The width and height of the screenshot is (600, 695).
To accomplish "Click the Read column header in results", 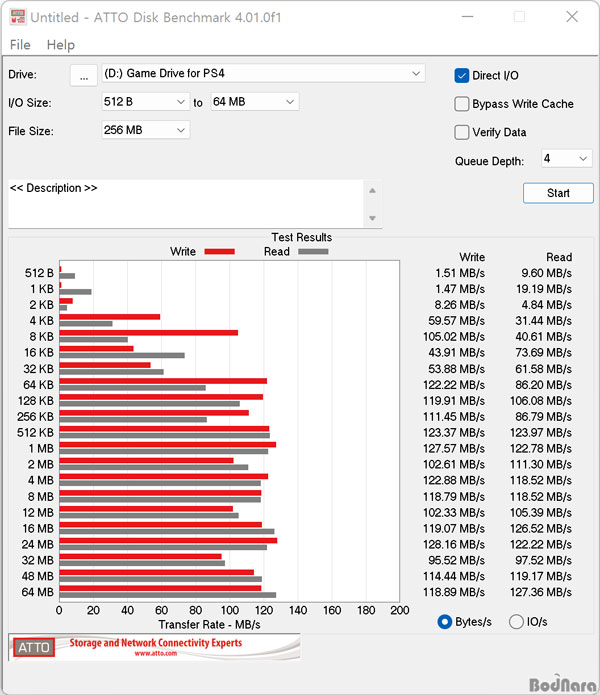I will [559, 257].
